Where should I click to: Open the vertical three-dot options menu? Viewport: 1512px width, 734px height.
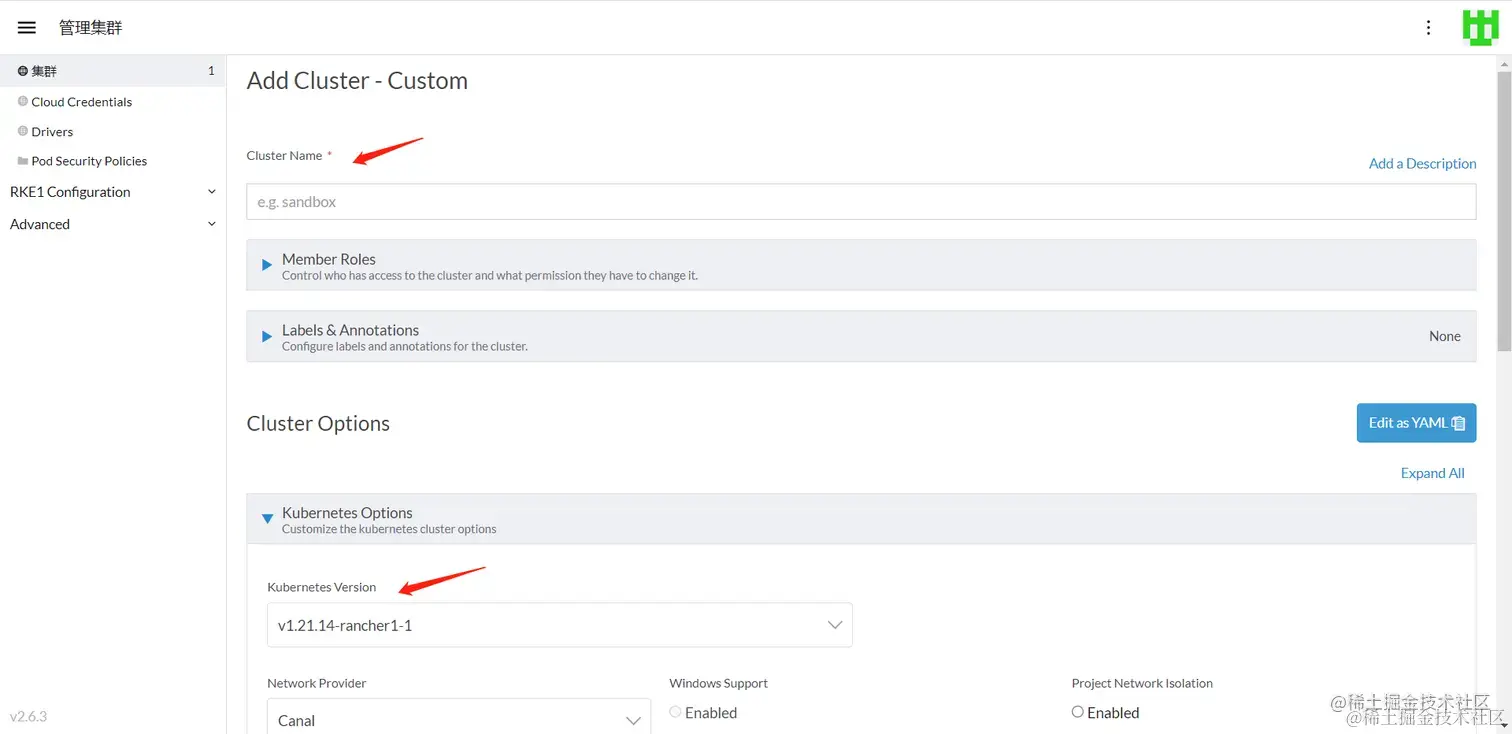(x=1428, y=28)
